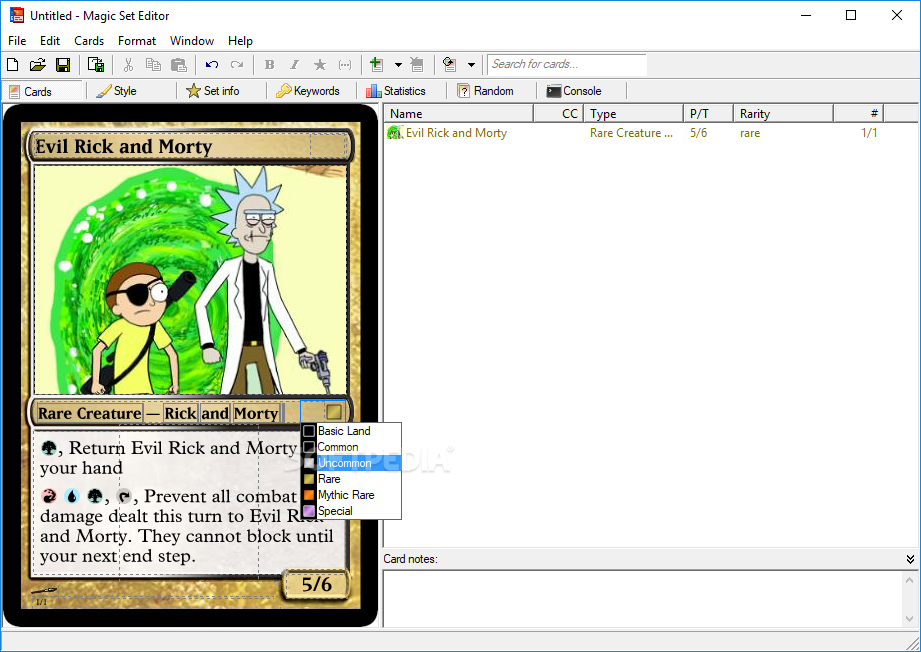Image resolution: width=921 pixels, height=652 pixels.
Task: Collapse the Card notes panel chevron
Action: coord(910,559)
